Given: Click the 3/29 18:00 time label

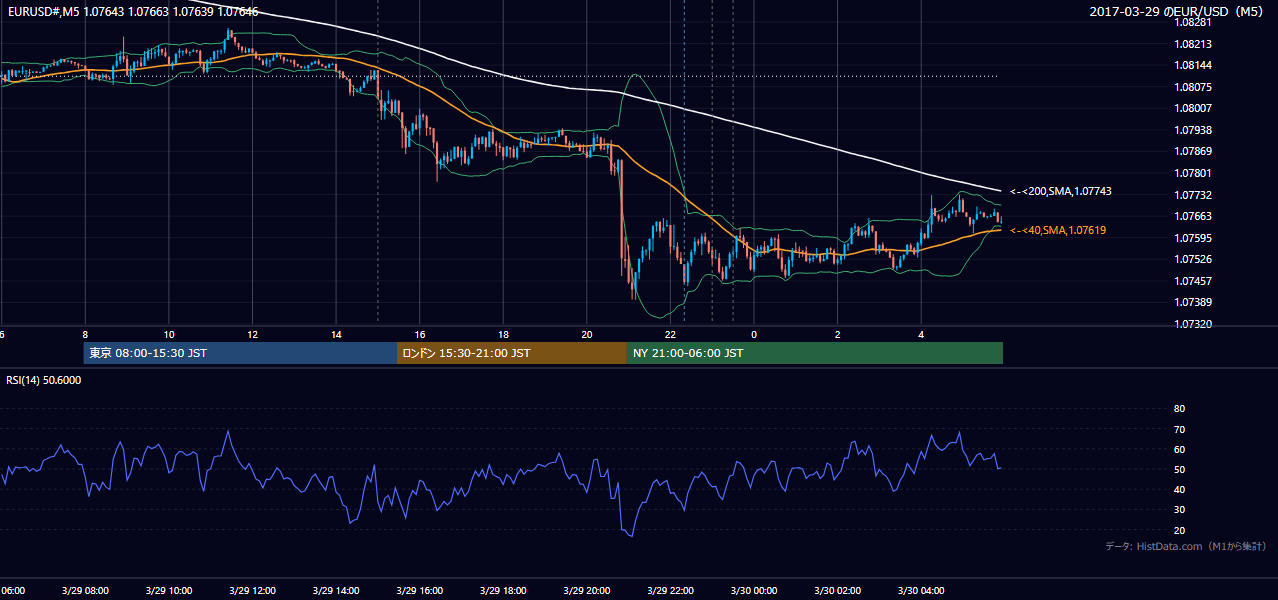Looking at the screenshot, I should 502,590.
